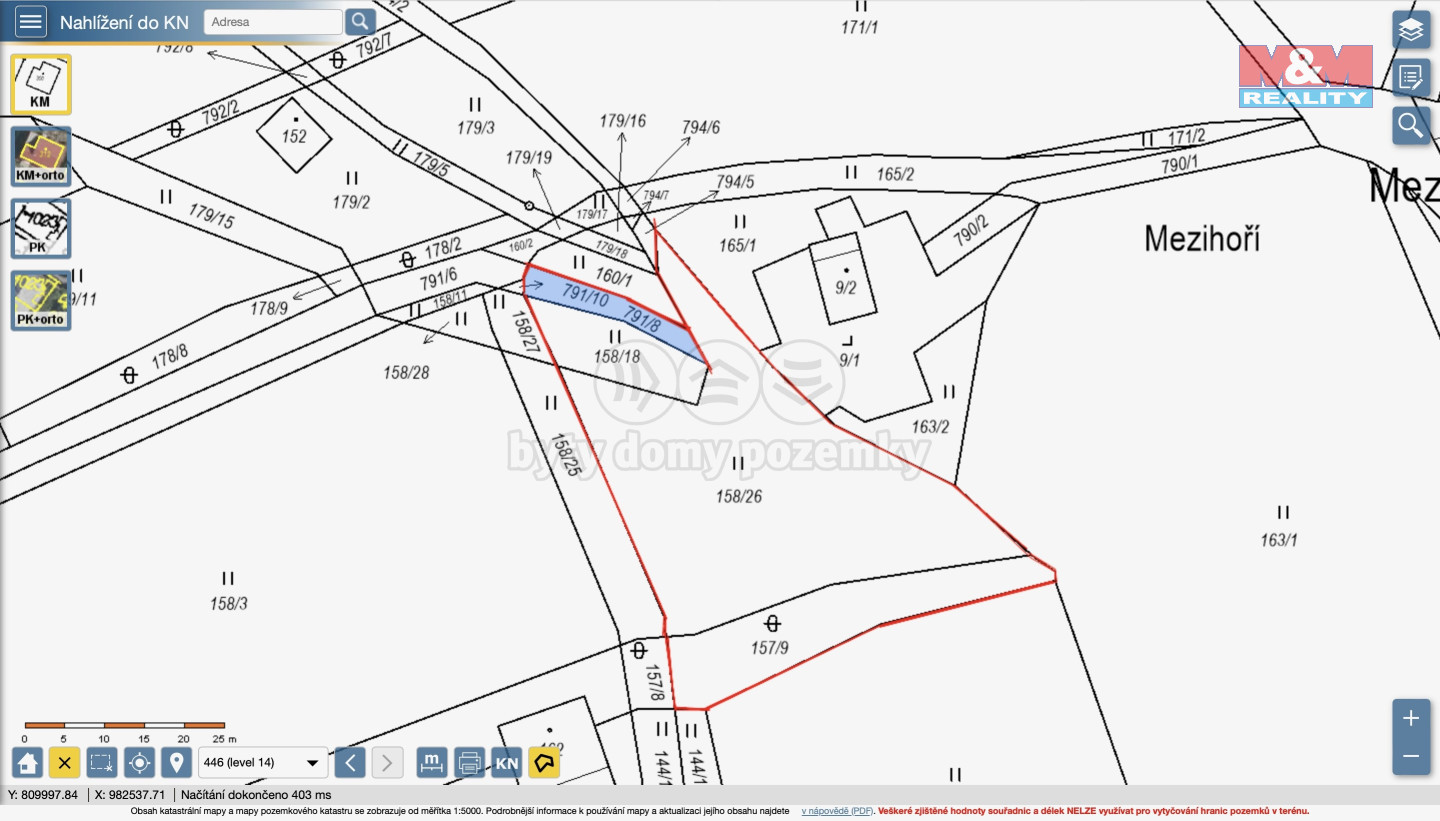Click the right-side magnifier search tool

pos(1411,125)
